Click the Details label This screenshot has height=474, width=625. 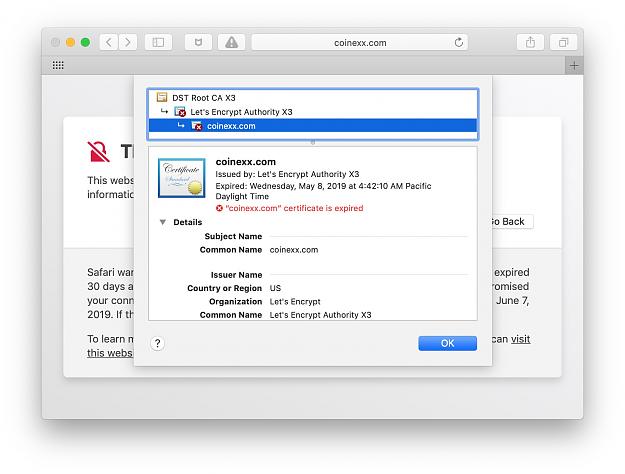188,222
